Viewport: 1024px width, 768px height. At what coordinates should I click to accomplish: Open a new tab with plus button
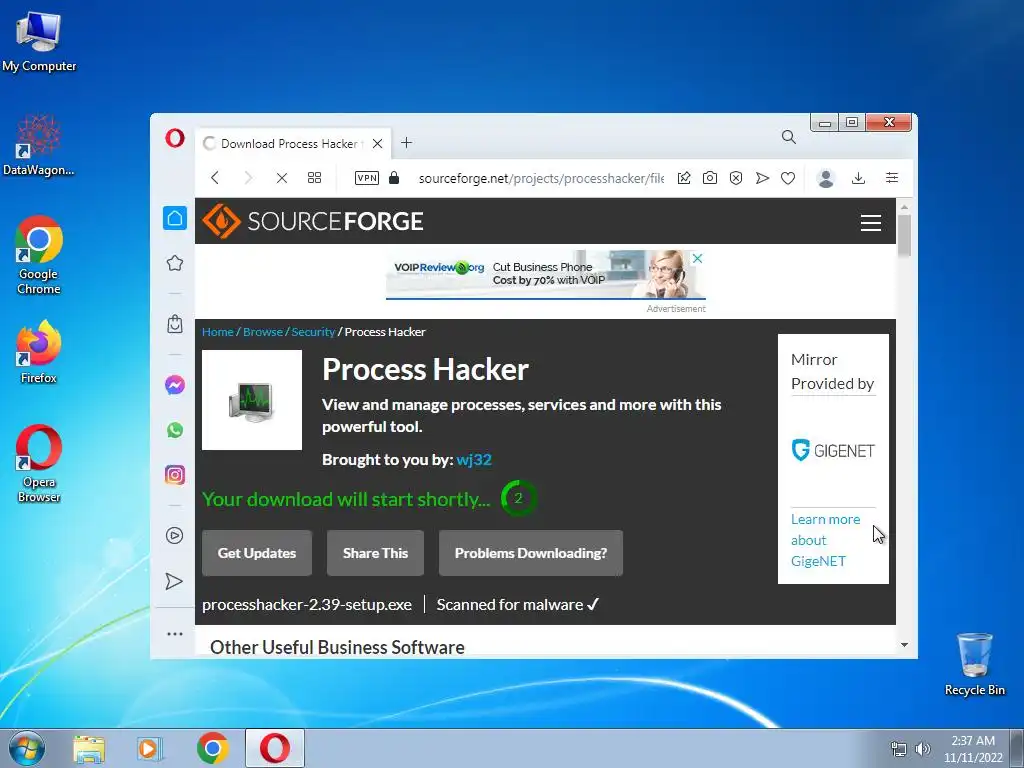point(406,142)
